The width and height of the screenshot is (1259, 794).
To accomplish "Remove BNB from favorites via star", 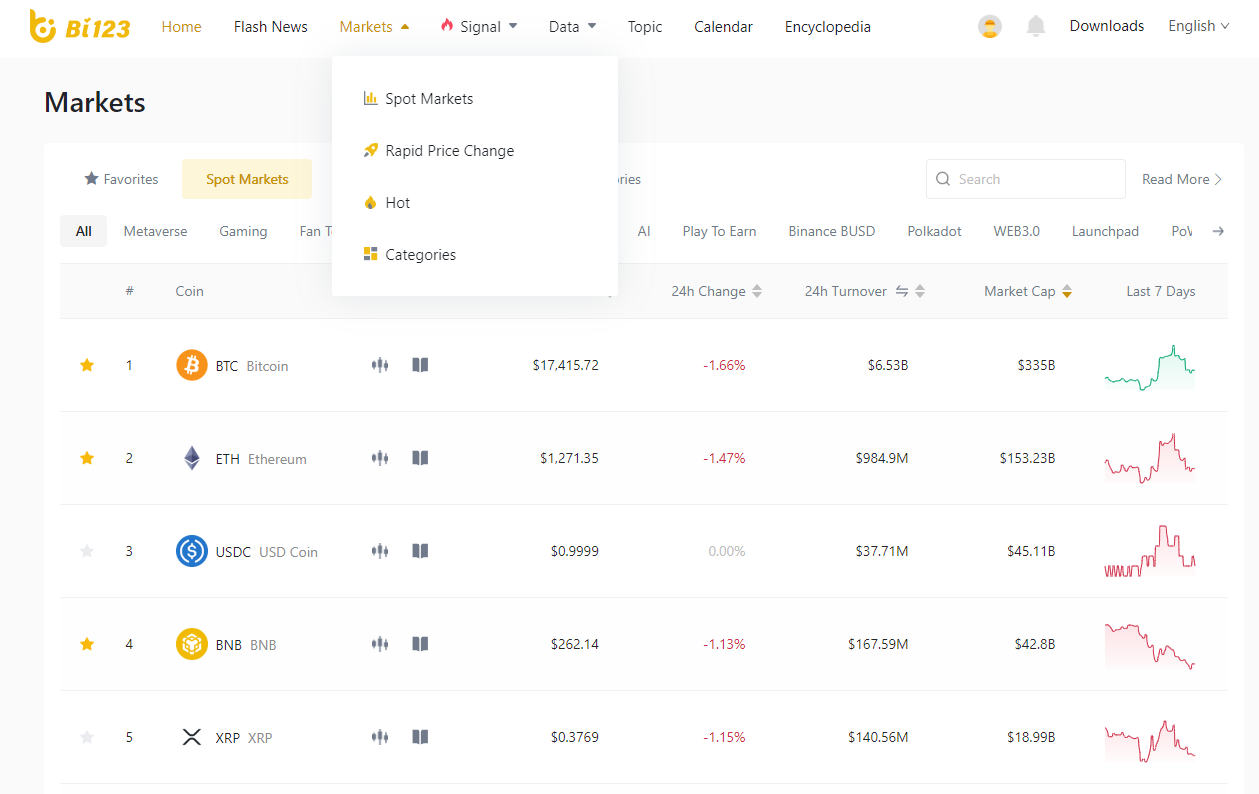I will (x=87, y=644).
